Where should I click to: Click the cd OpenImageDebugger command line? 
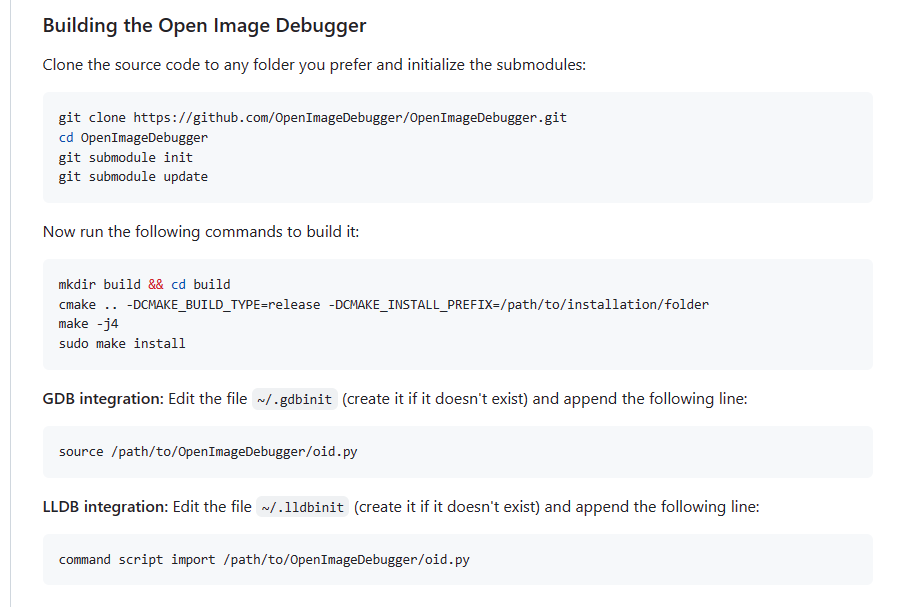133,138
